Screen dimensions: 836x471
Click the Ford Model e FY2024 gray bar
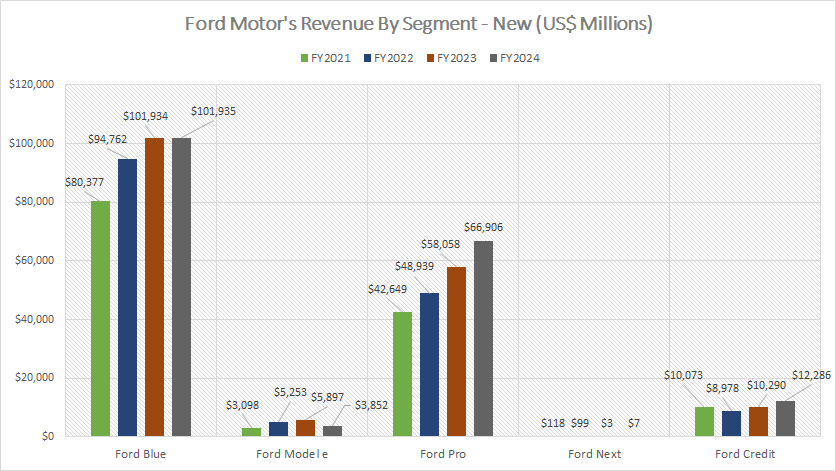click(333, 431)
